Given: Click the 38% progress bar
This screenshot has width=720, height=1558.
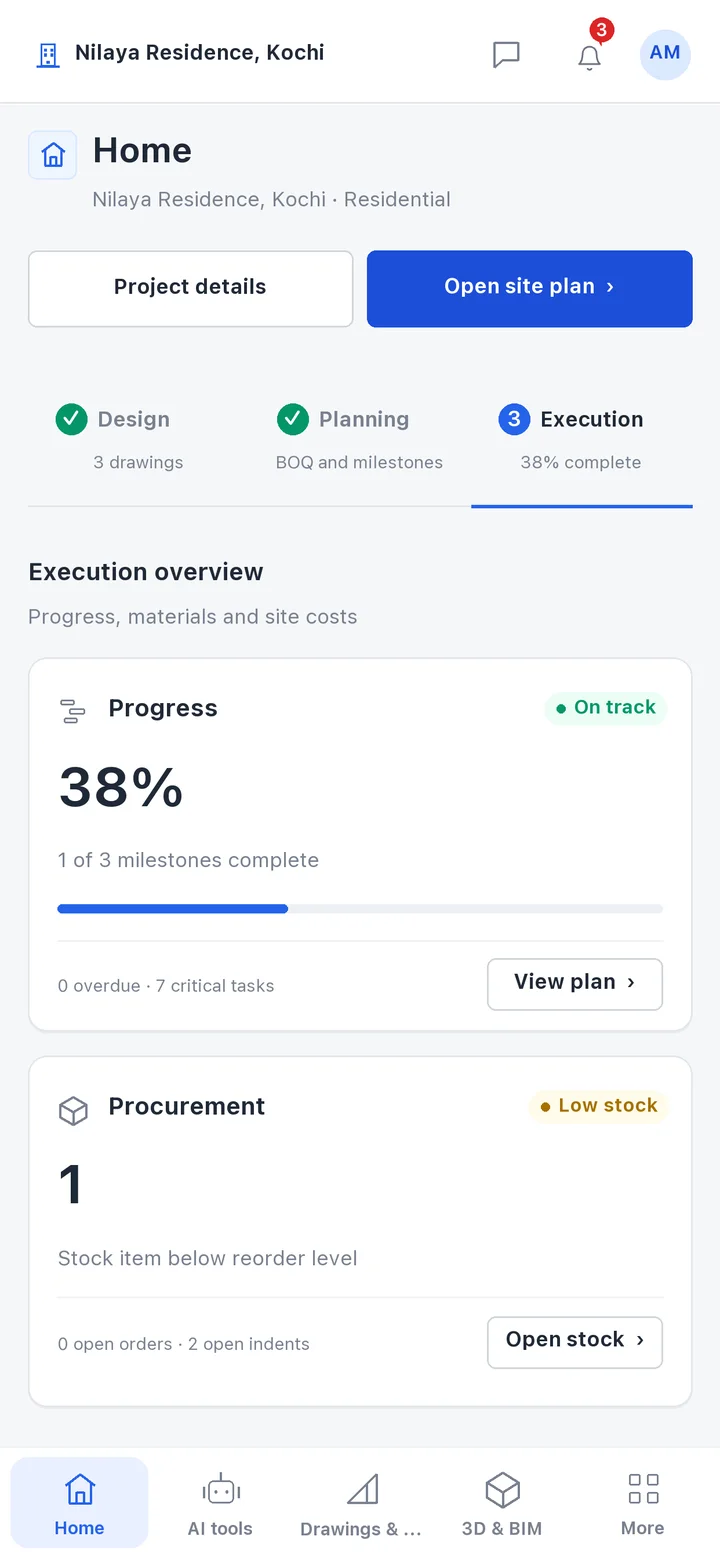Looking at the screenshot, I should [360, 909].
